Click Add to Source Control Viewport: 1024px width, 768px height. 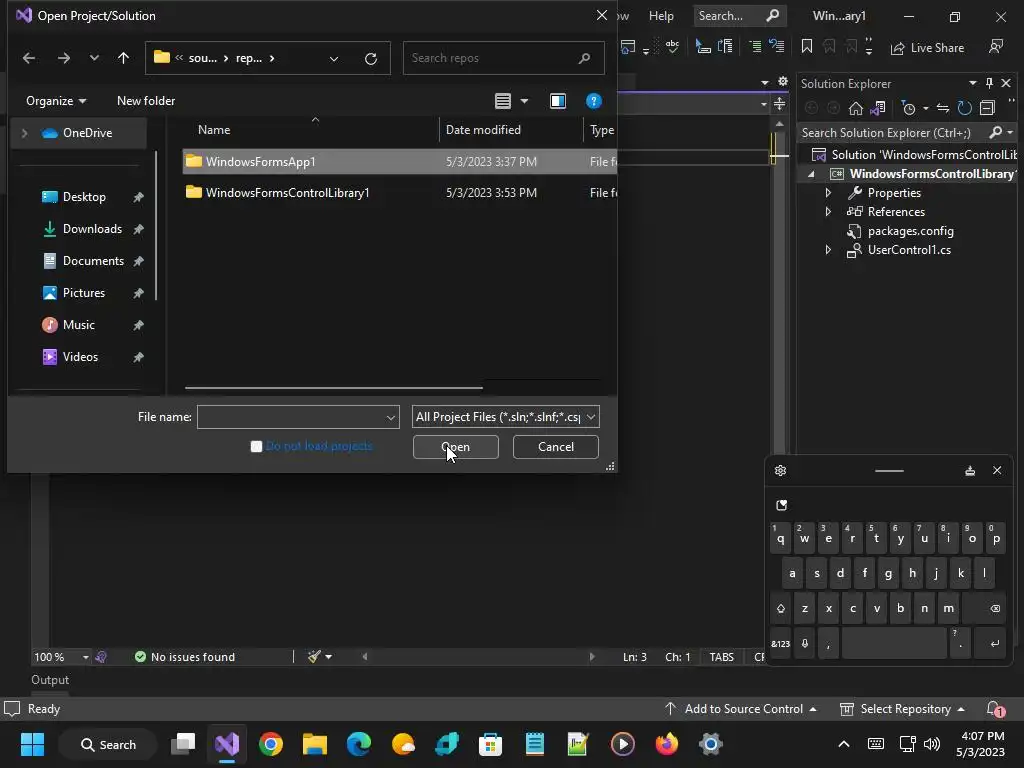(x=741, y=709)
